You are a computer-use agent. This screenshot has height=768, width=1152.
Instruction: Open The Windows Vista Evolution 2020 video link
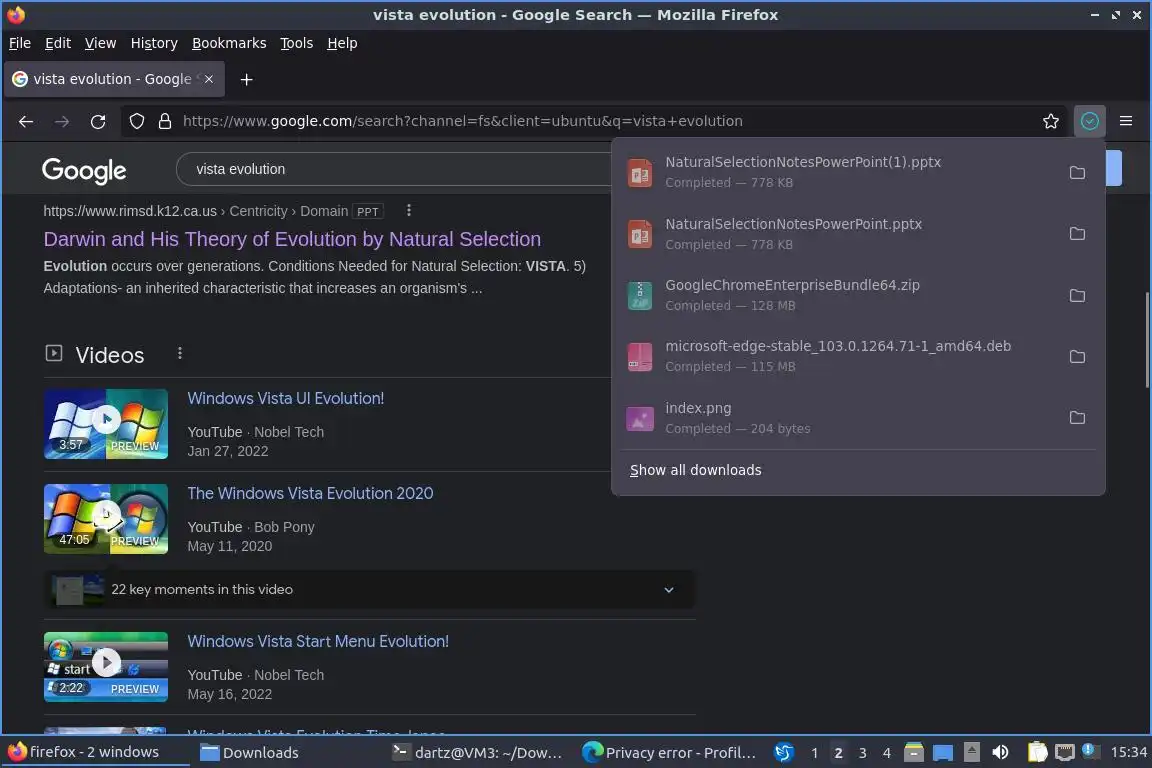pos(310,493)
